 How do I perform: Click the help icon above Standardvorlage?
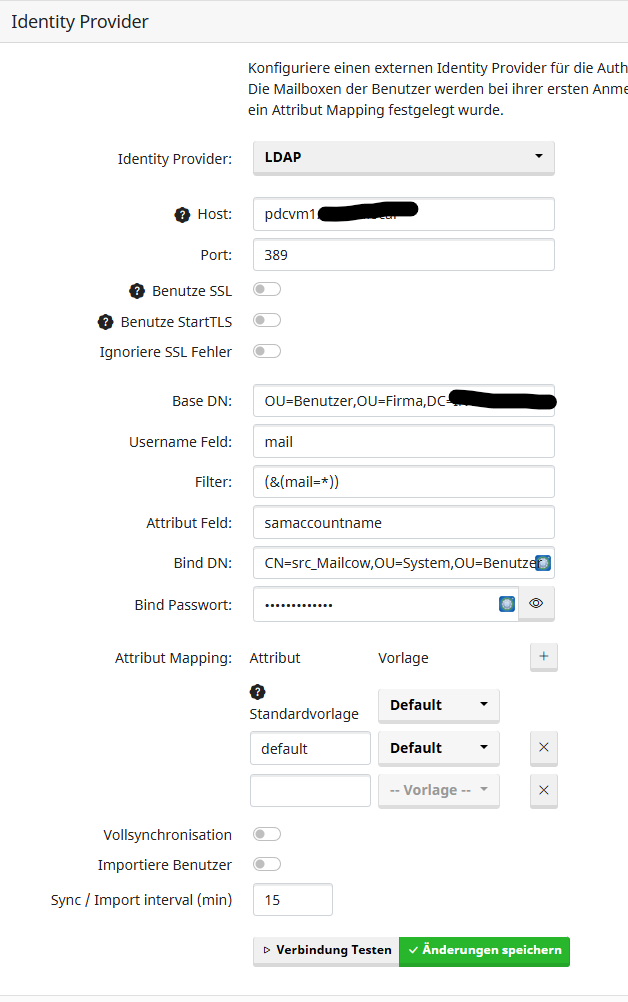pyautogui.click(x=257, y=692)
